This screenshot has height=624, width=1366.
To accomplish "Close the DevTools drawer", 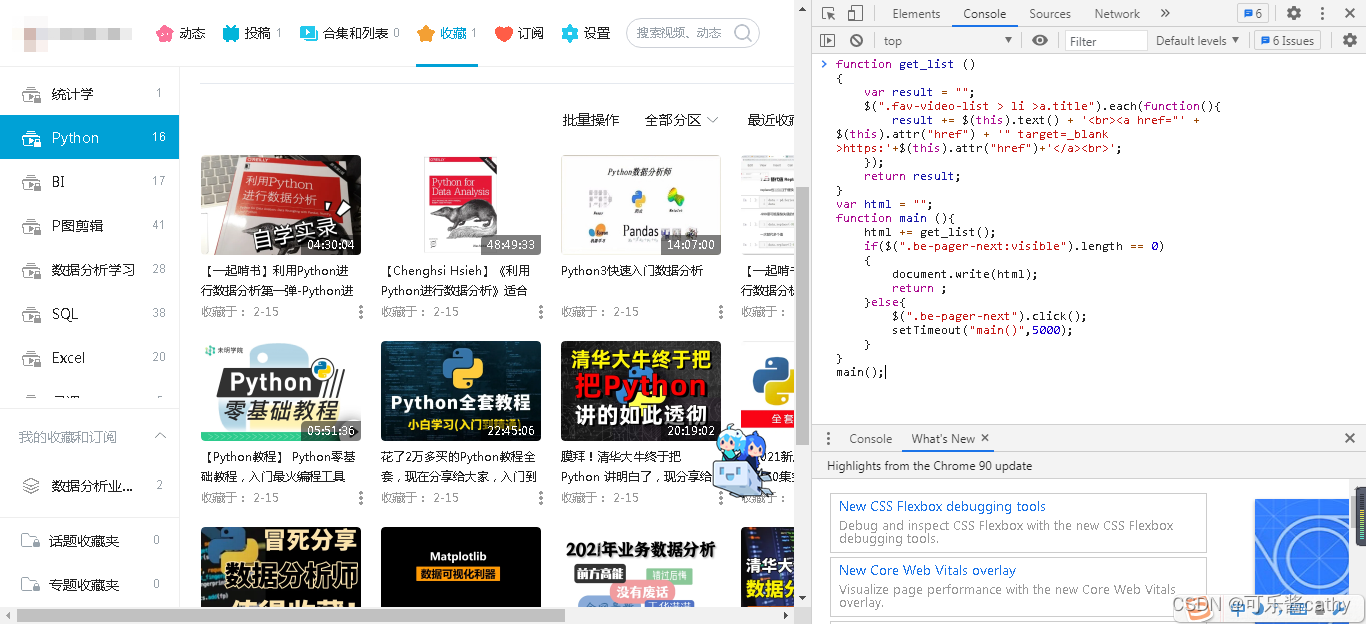I will point(1349,438).
